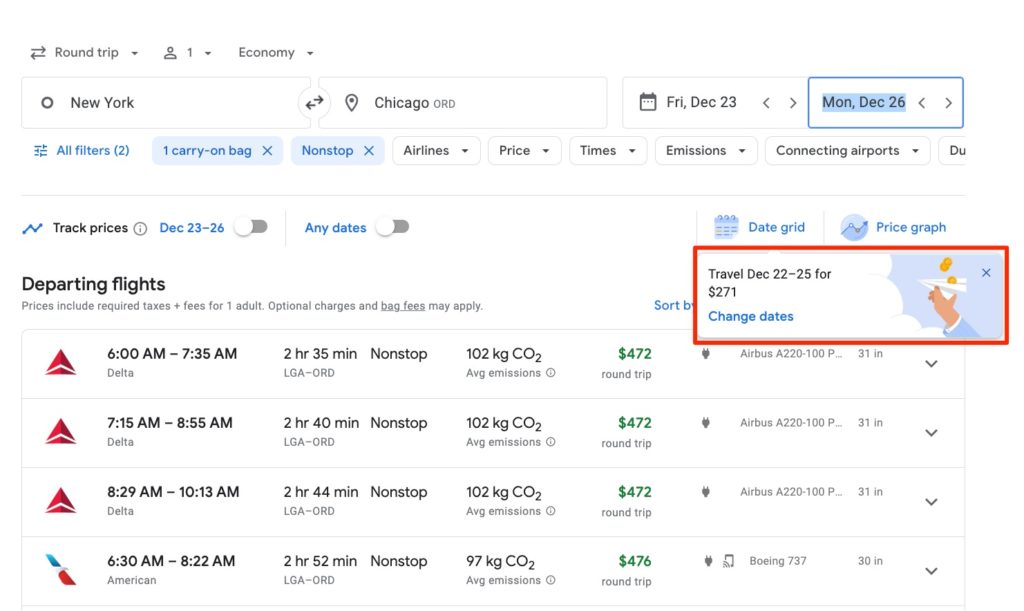Open the Price graph
1024x611 pixels.
(x=893, y=227)
